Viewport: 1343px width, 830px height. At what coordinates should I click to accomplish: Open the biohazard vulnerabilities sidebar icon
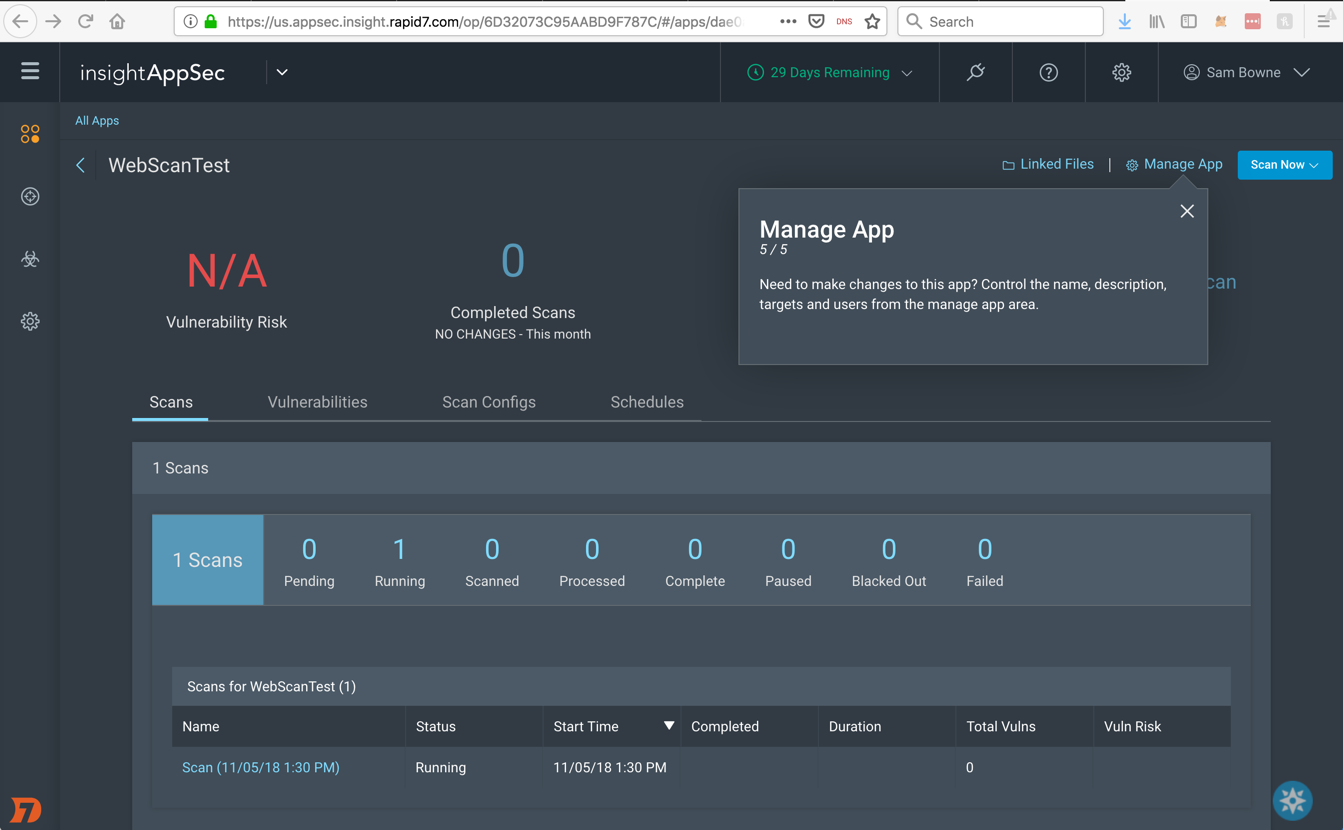[x=30, y=259]
